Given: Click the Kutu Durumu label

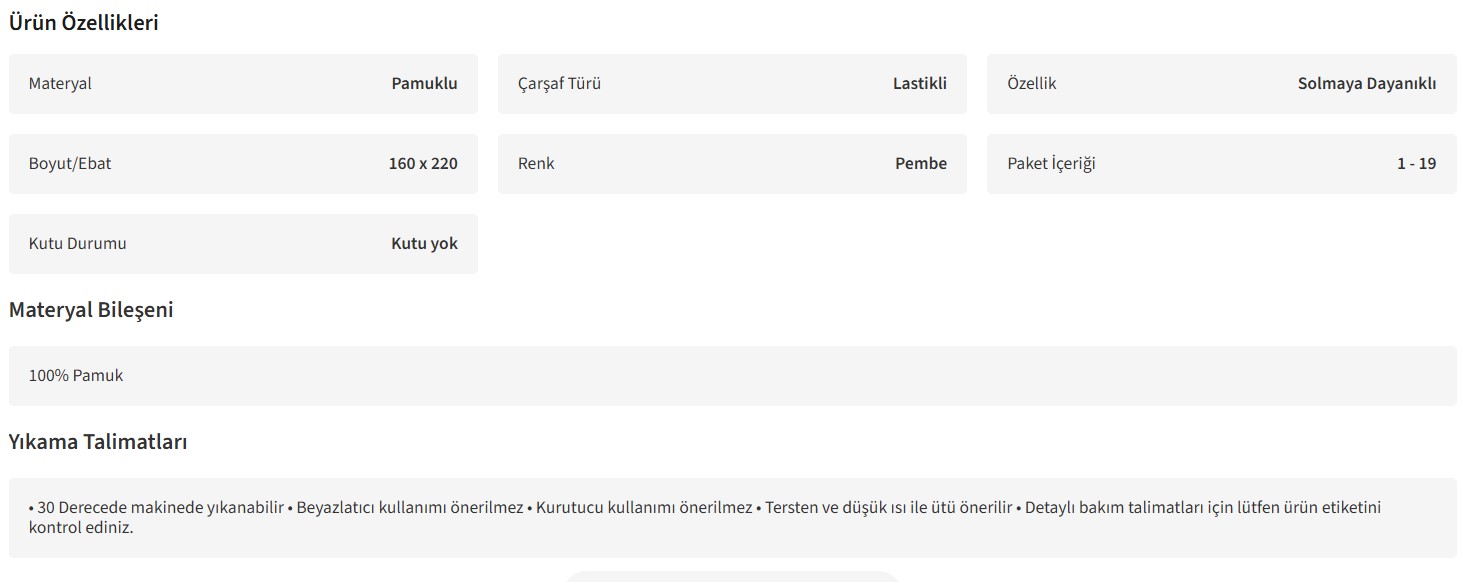Looking at the screenshot, I should coord(77,244).
